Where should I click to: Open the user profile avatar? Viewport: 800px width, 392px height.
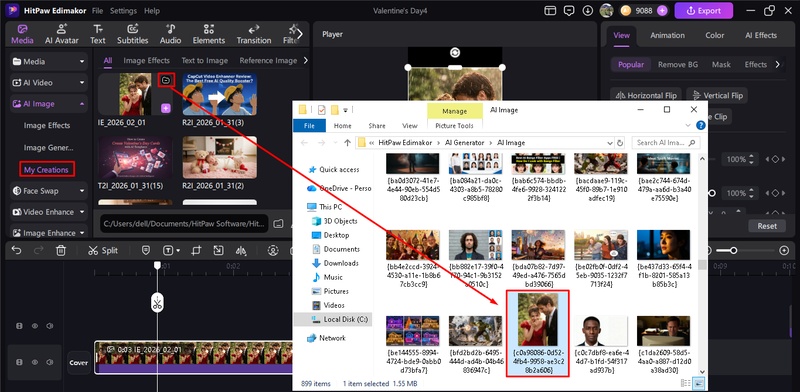(x=606, y=10)
